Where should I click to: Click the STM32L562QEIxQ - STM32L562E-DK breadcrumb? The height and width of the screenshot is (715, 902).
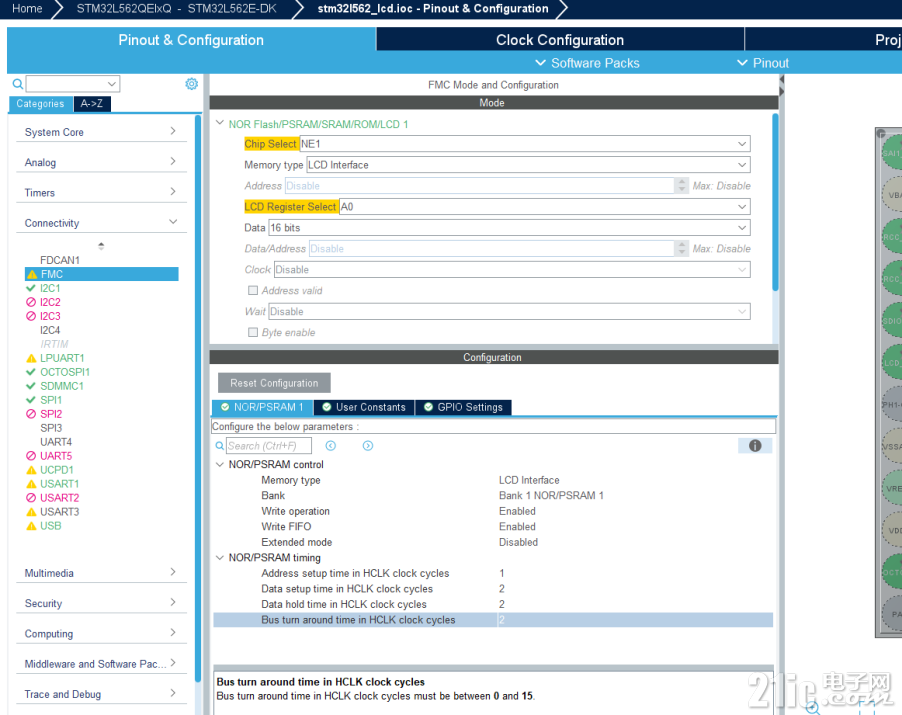tap(177, 9)
